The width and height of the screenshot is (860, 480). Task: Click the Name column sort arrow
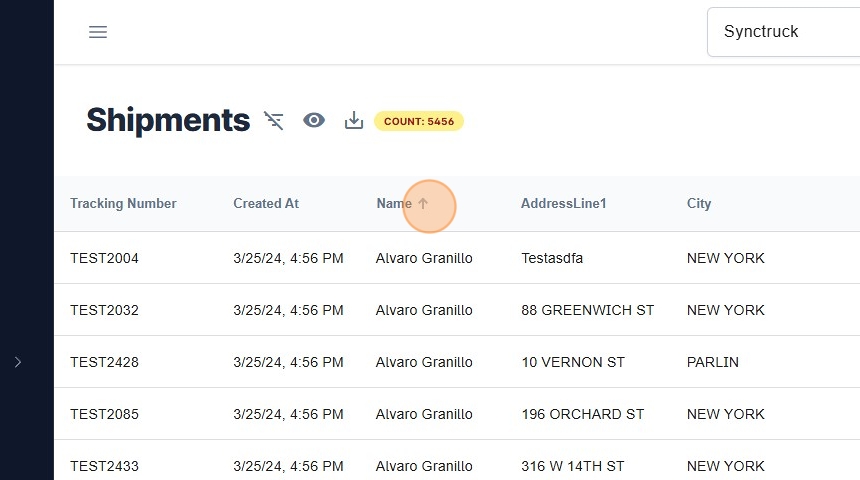click(x=423, y=204)
